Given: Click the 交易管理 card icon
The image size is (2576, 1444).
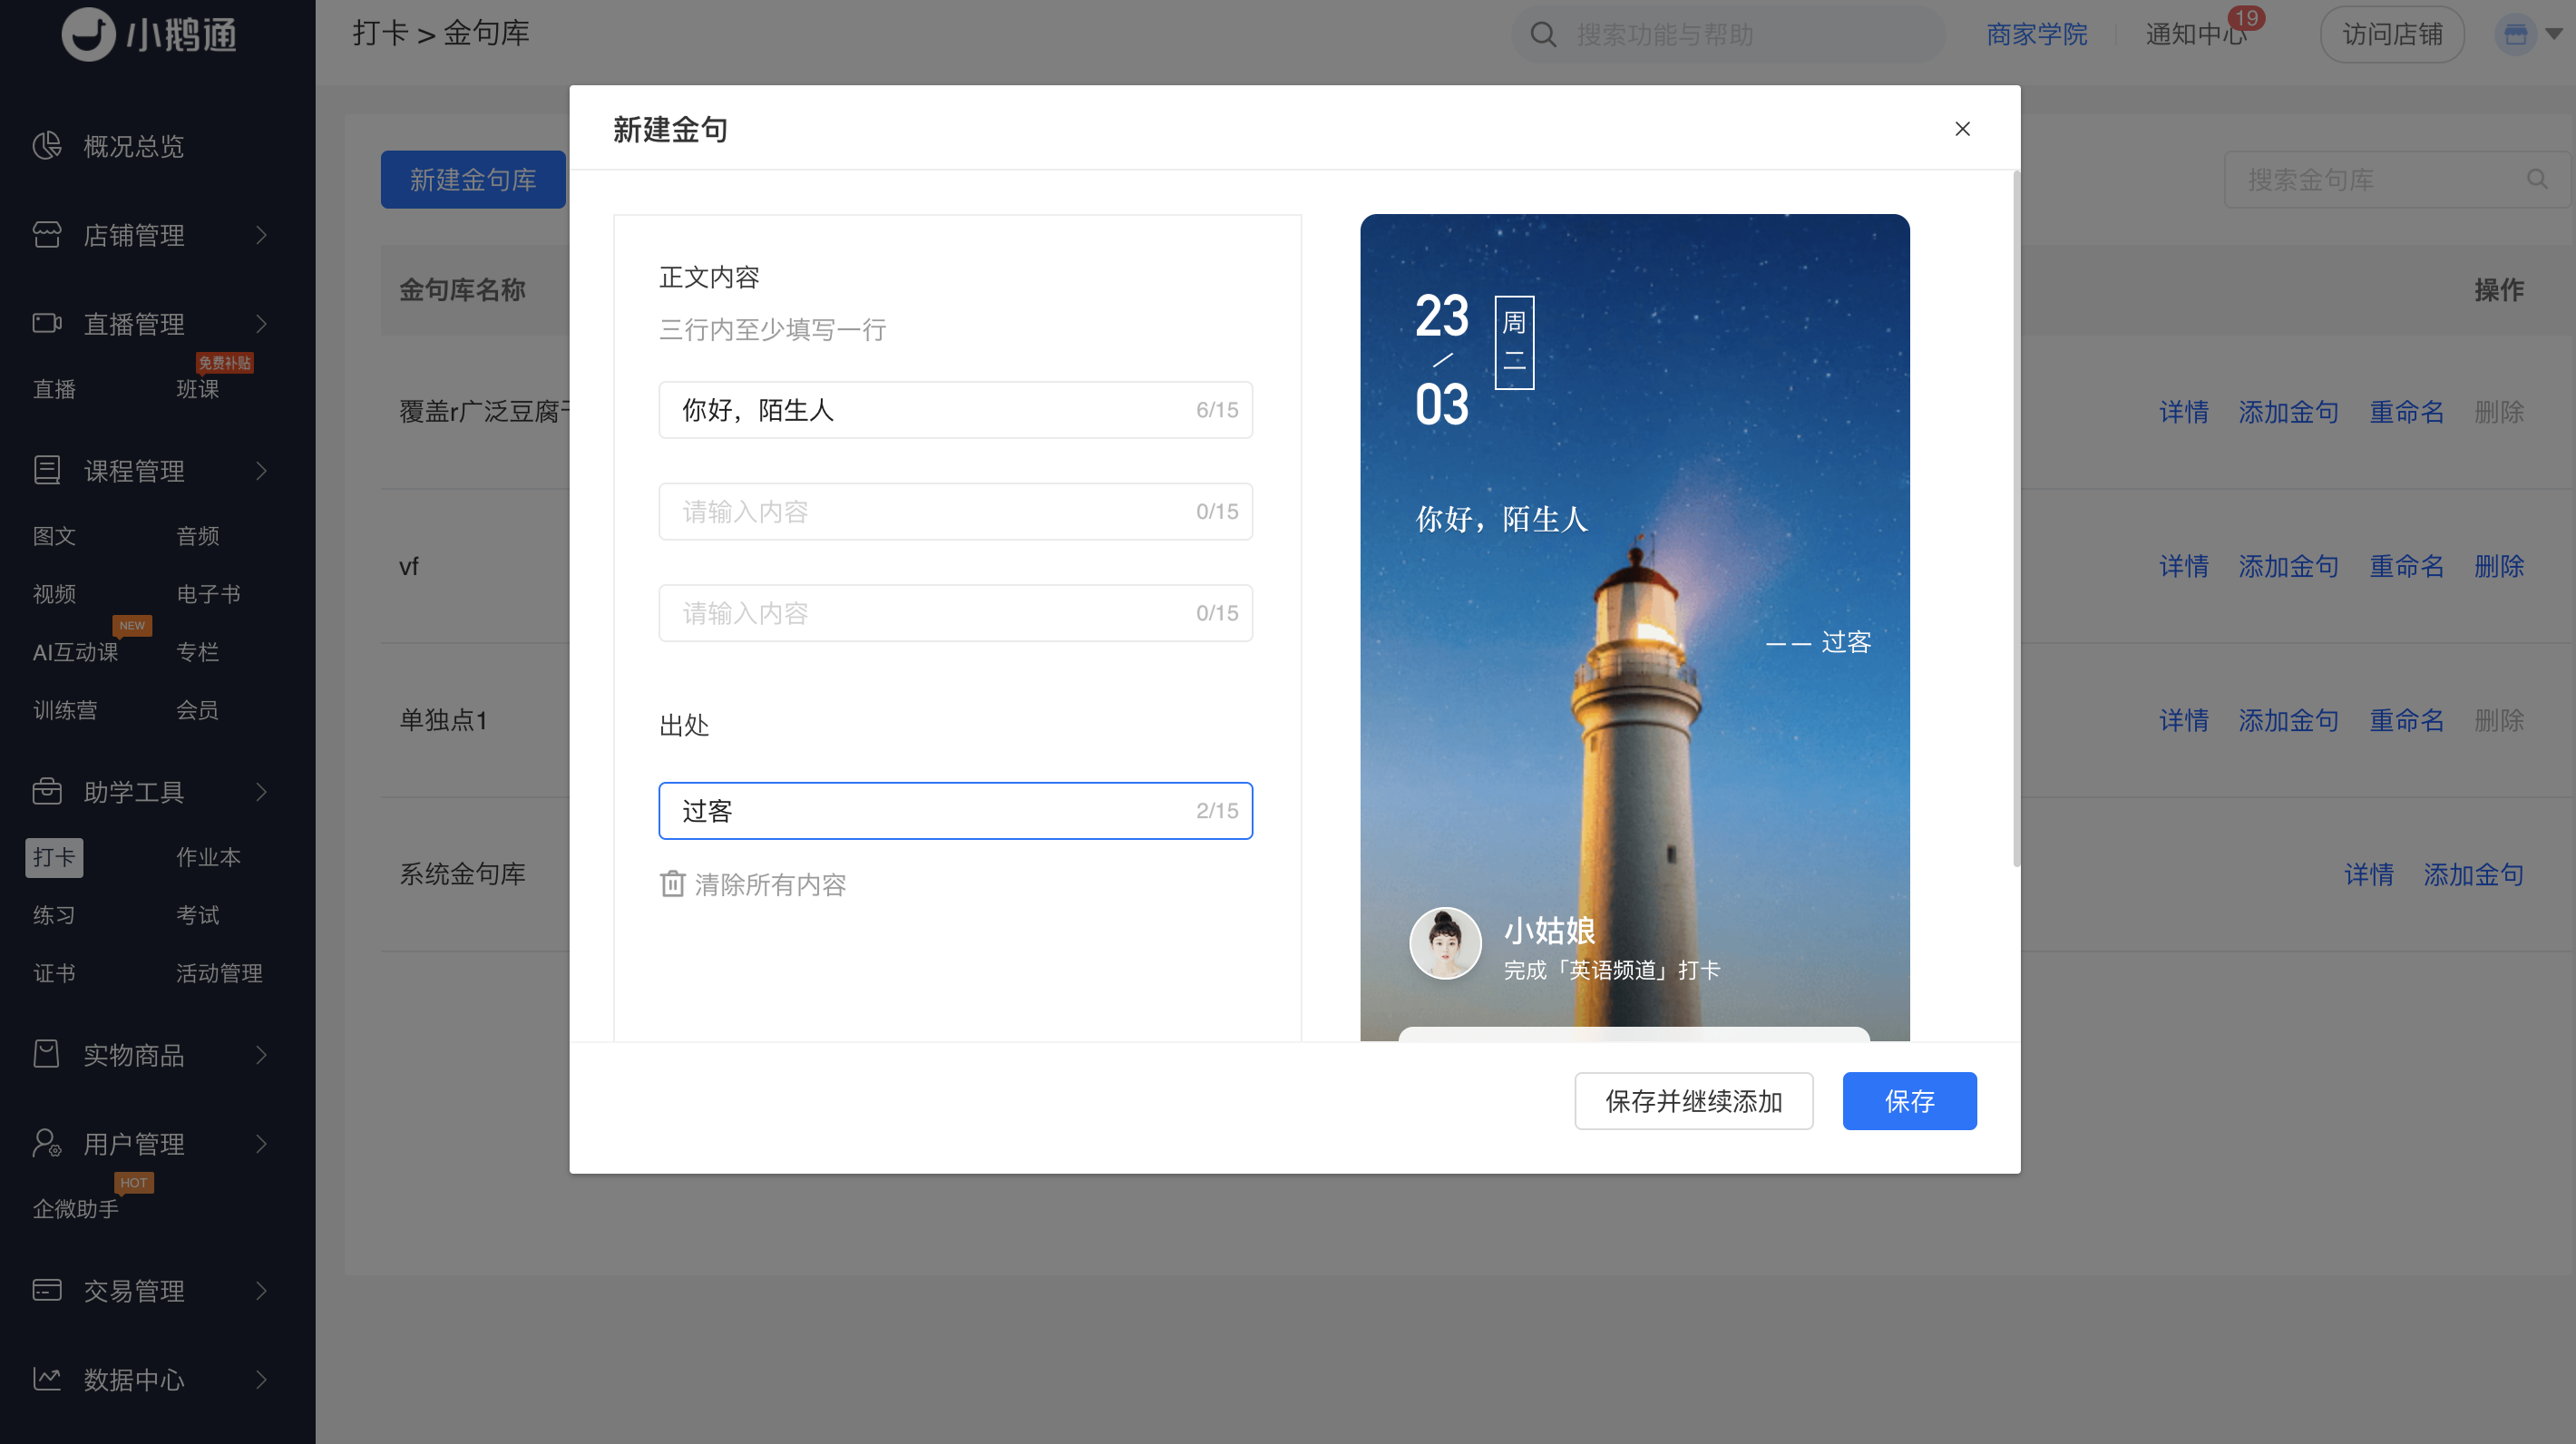Looking at the screenshot, I should [x=47, y=1290].
